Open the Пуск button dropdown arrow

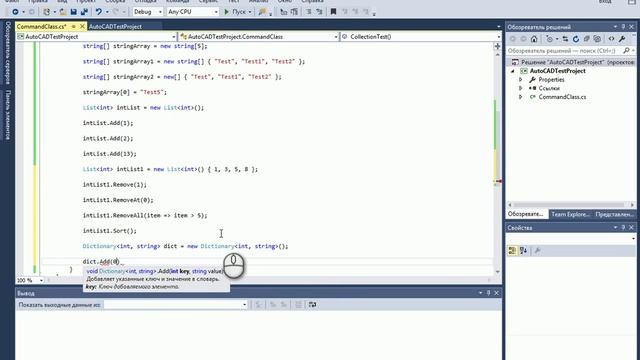tap(250, 12)
